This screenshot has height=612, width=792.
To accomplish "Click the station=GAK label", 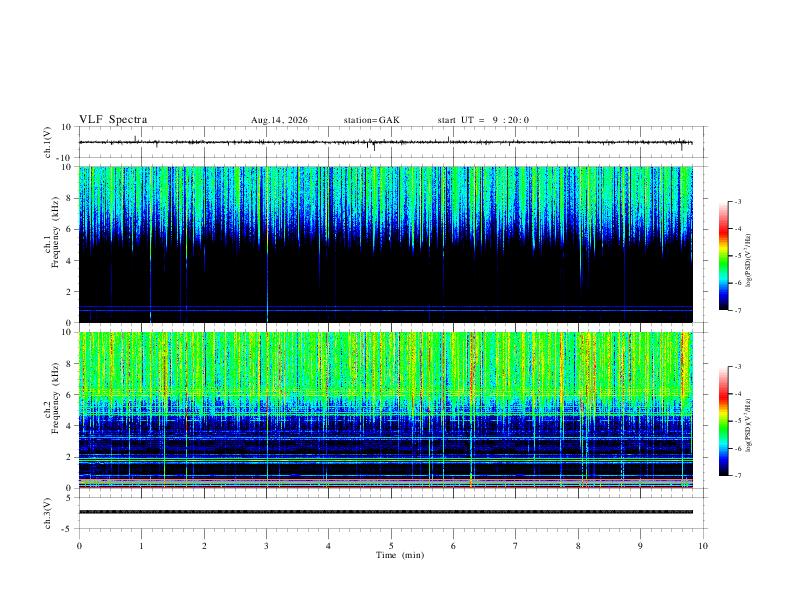I will pos(372,120).
